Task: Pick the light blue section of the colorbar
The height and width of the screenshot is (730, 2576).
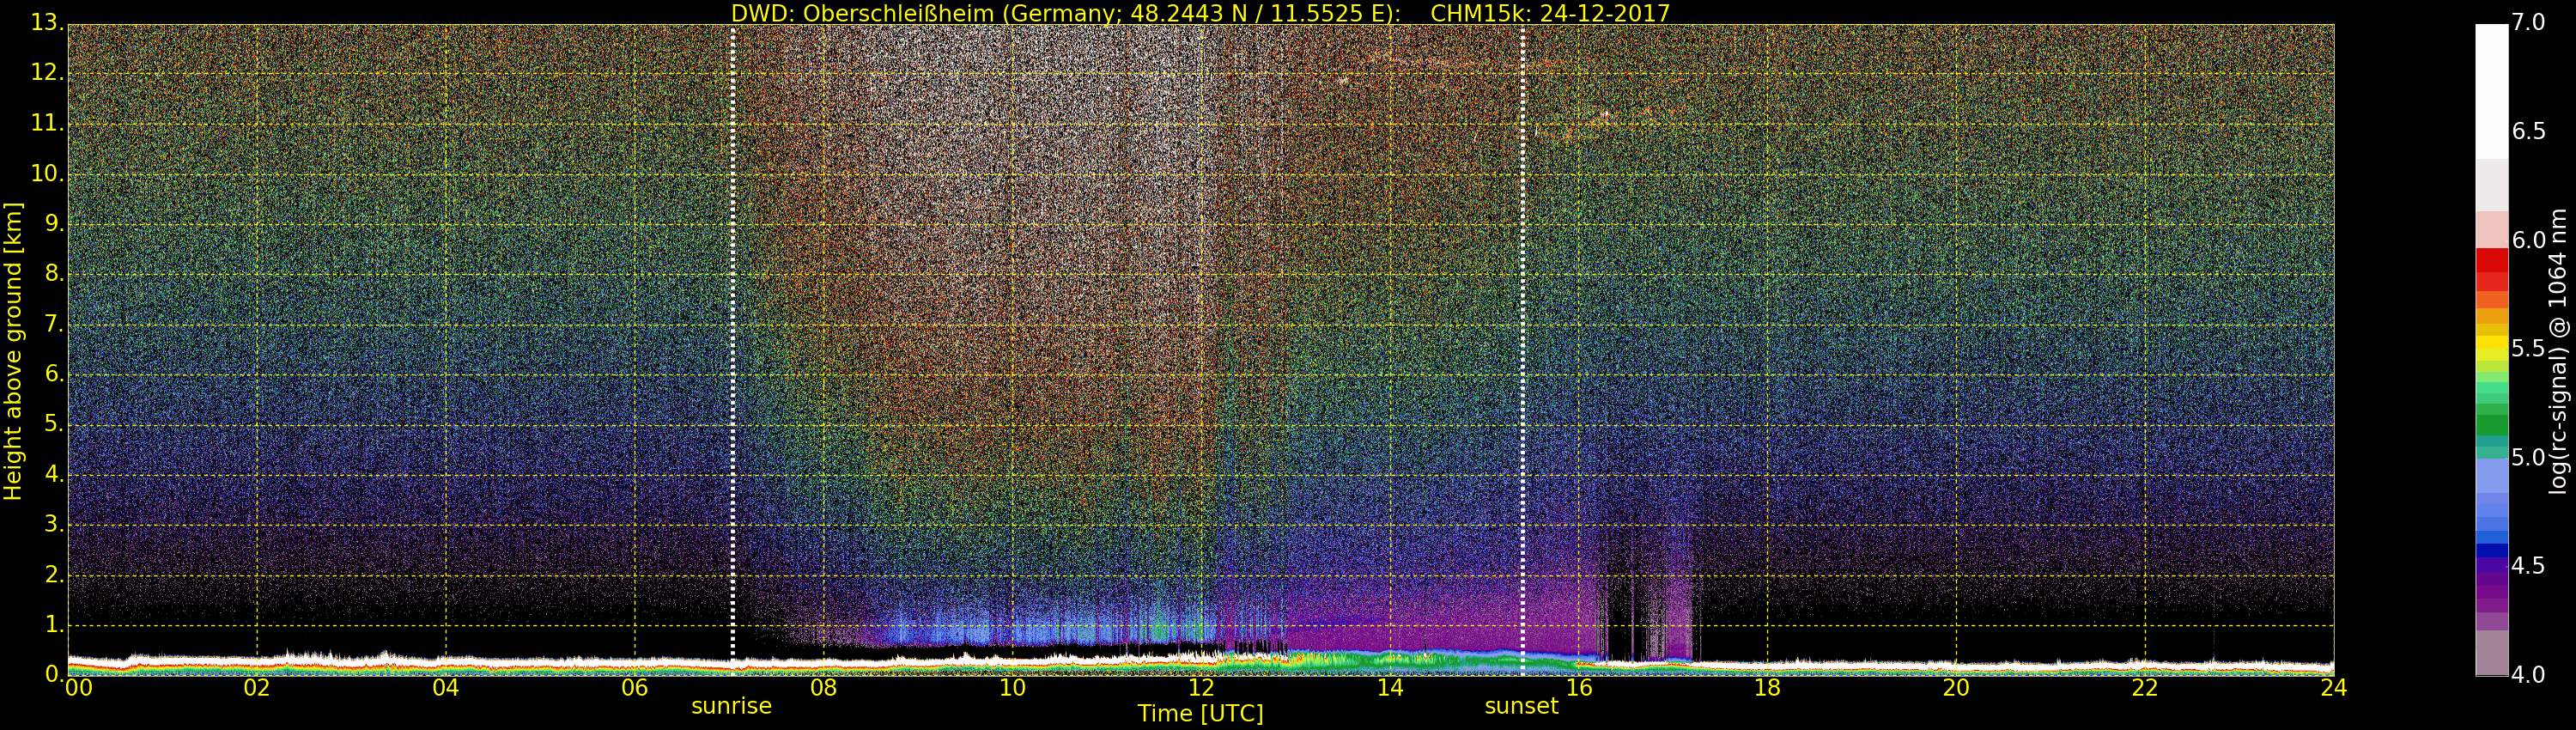Action: coord(2491,480)
